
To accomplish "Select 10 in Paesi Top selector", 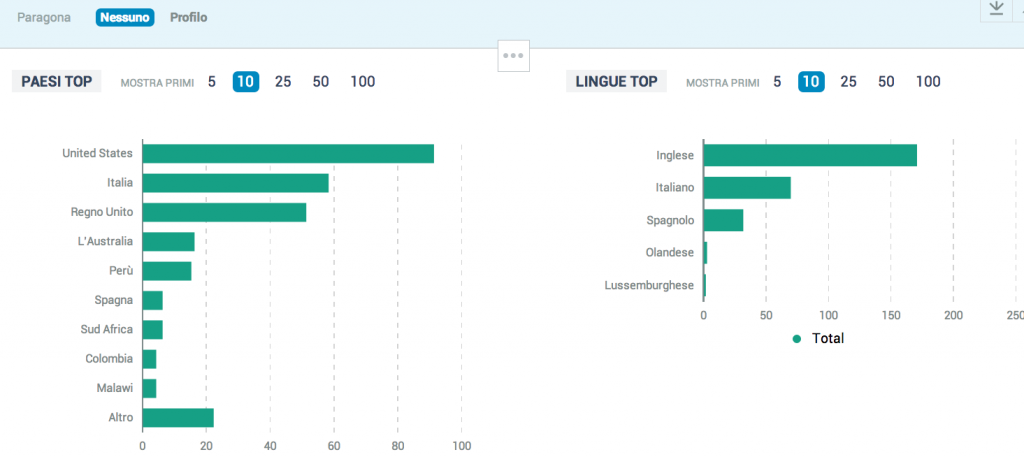I will (x=246, y=82).
